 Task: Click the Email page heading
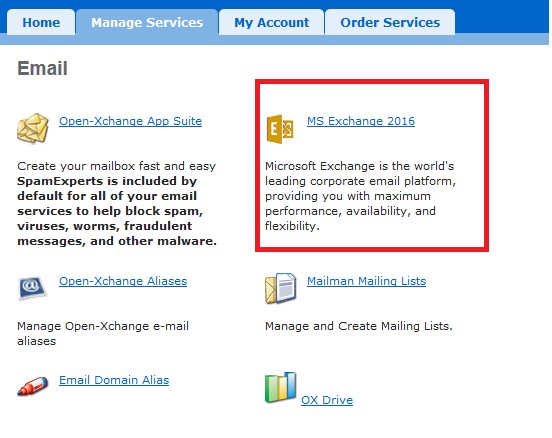tap(42, 68)
